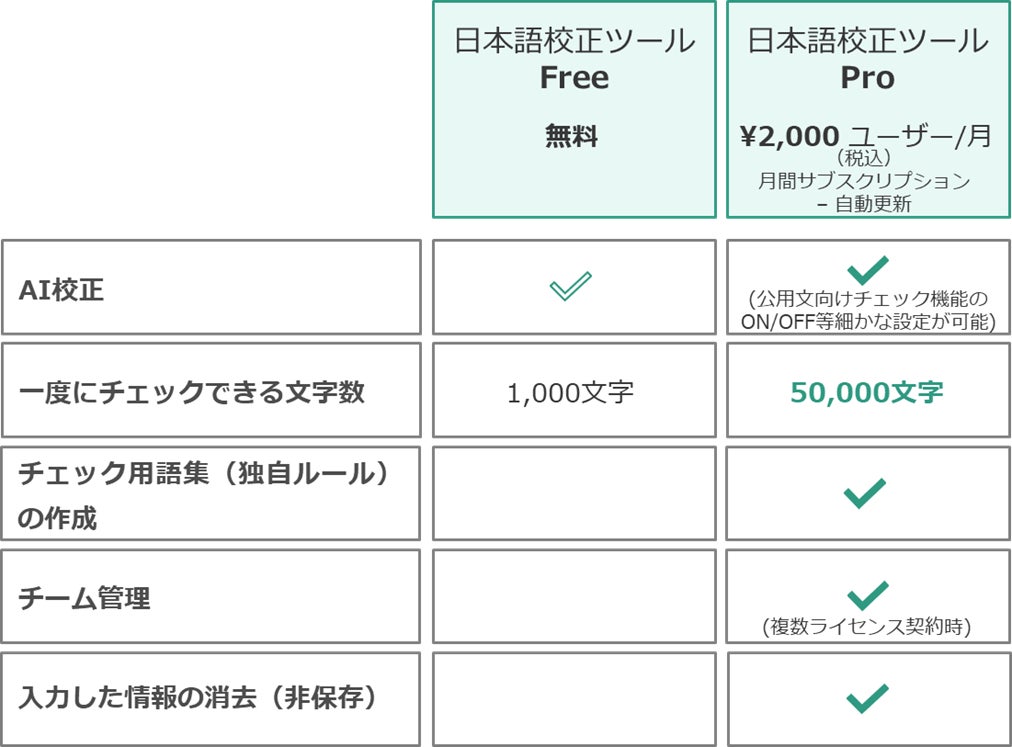Image resolution: width=1012 pixels, height=747 pixels.
Task: Click the outlined checkmark for AI校正 Free
Action: tap(571, 286)
